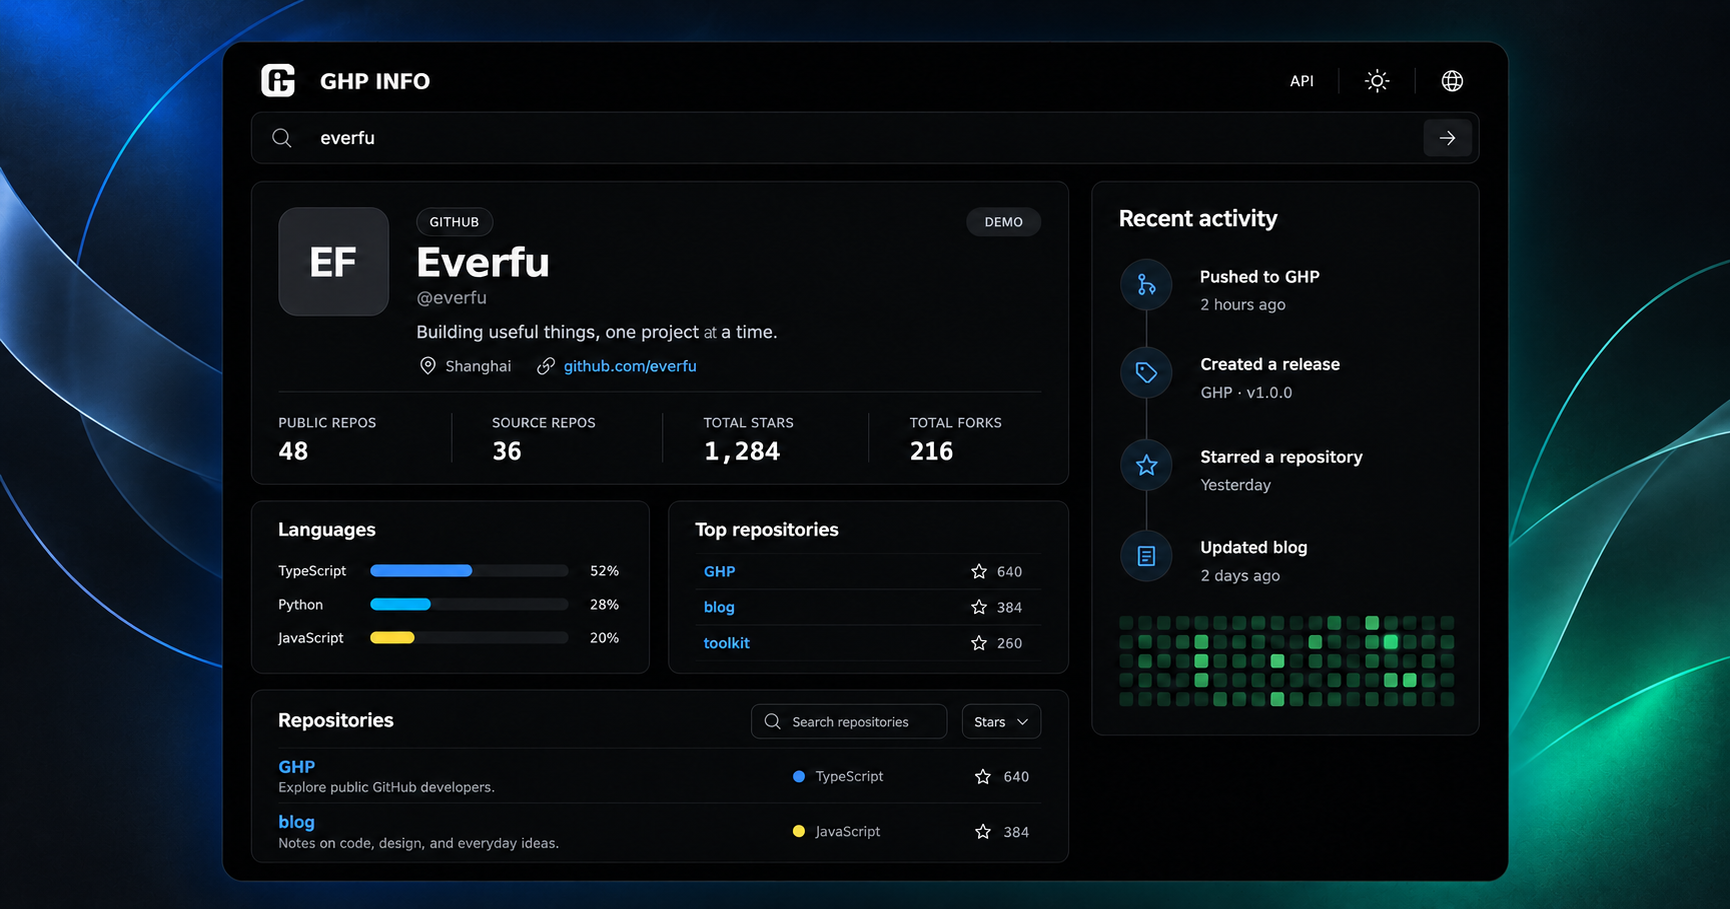Click the Recent activity heading
The height and width of the screenshot is (909, 1730).
1198,218
